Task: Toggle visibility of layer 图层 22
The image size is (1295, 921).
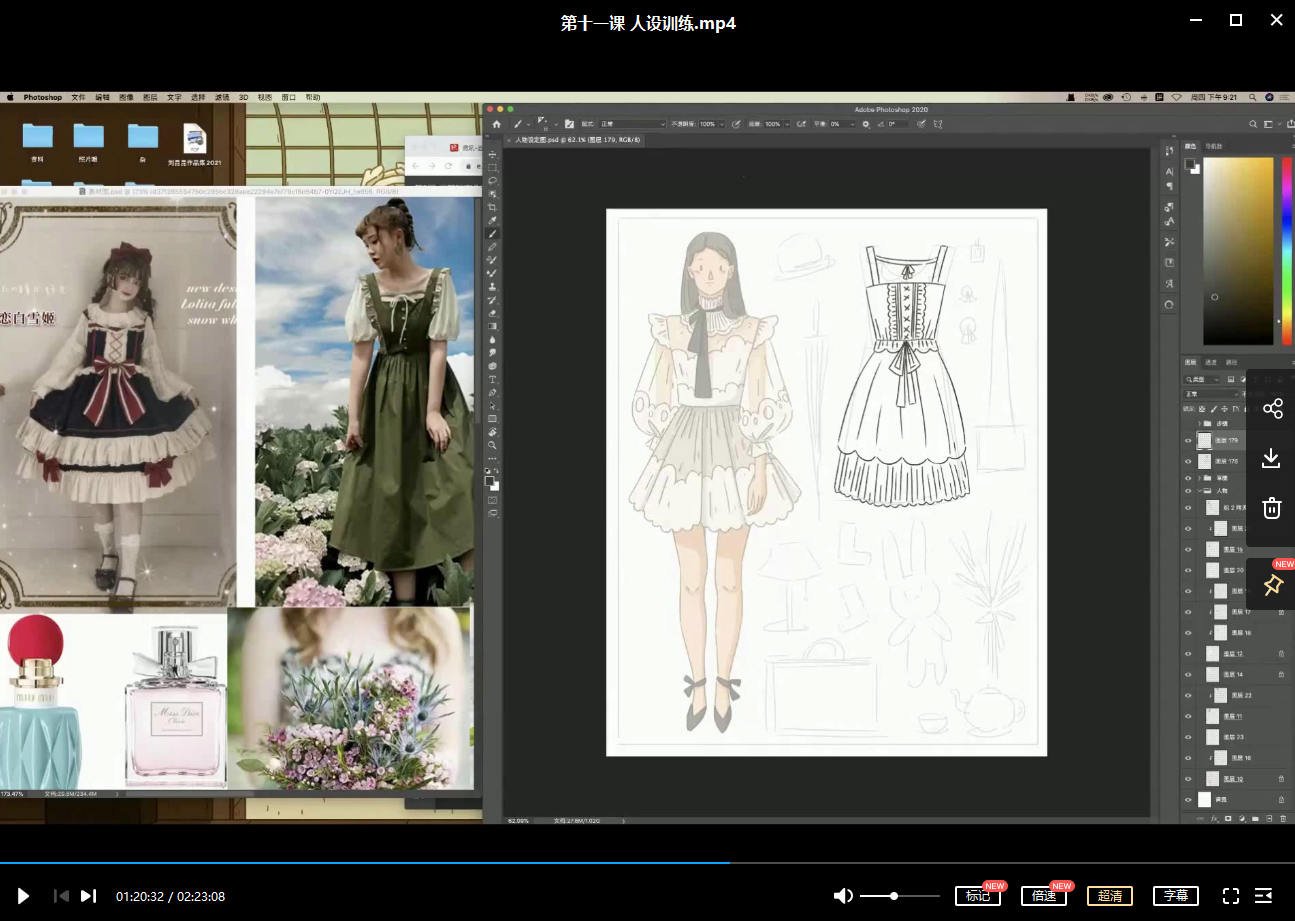Action: click(x=1188, y=695)
